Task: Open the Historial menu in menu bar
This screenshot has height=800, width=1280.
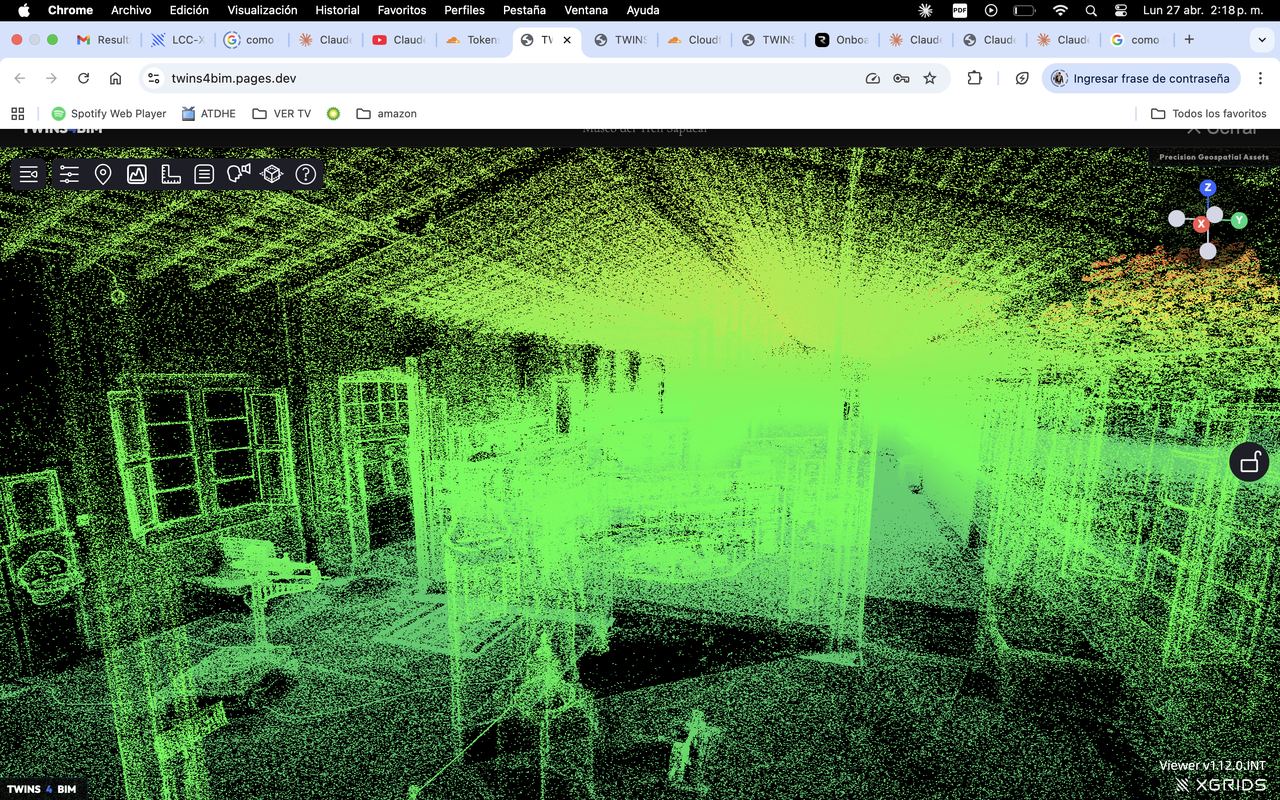Action: [337, 10]
